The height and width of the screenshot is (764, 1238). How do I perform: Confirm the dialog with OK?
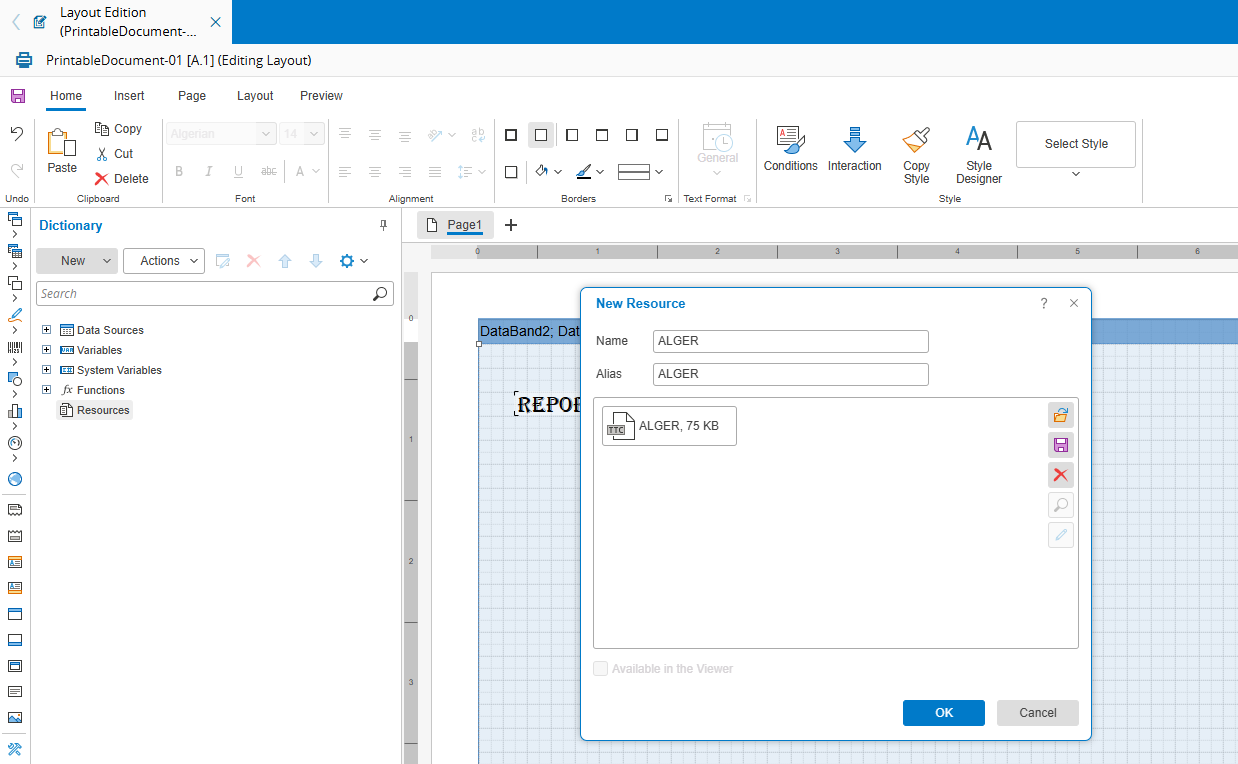944,713
